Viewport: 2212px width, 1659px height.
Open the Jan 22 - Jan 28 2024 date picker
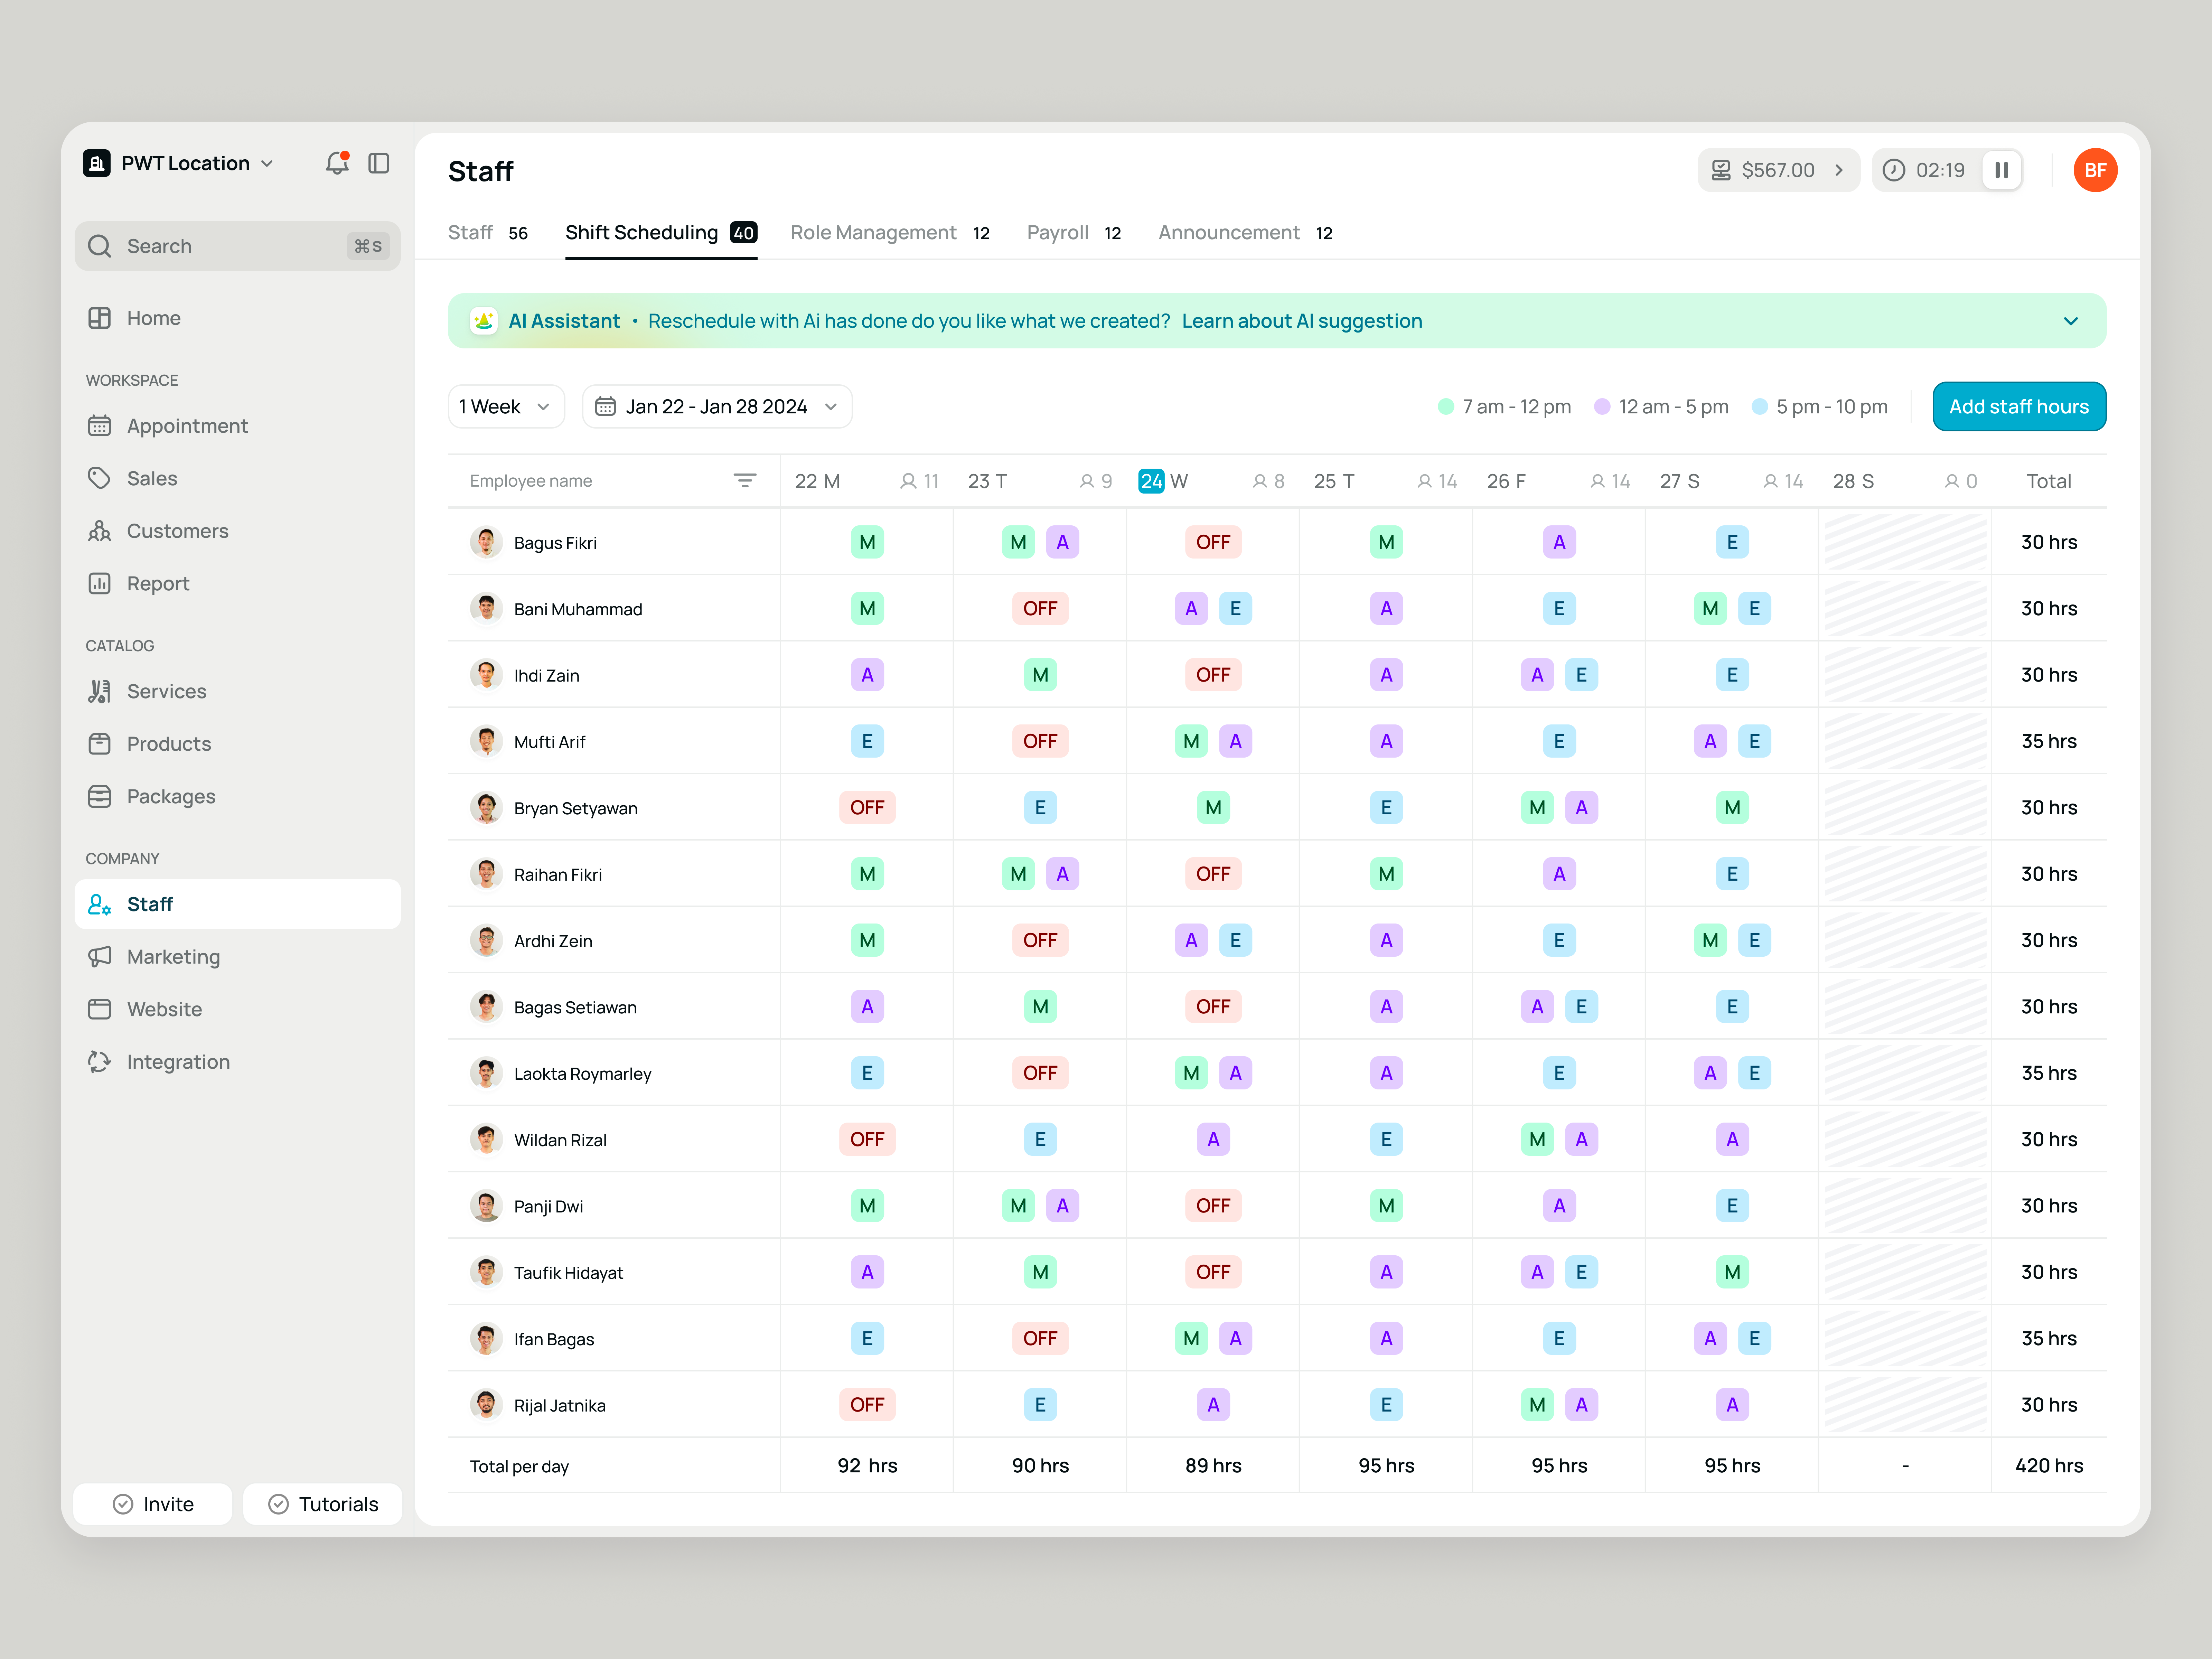pyautogui.click(x=717, y=407)
